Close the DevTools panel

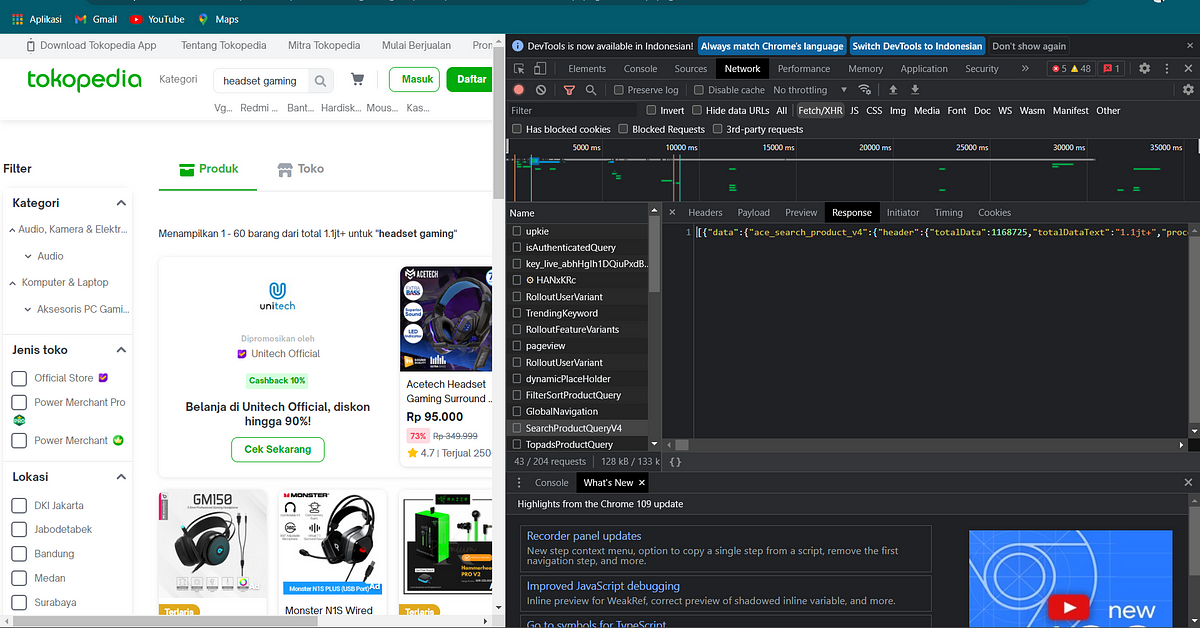[1186, 69]
